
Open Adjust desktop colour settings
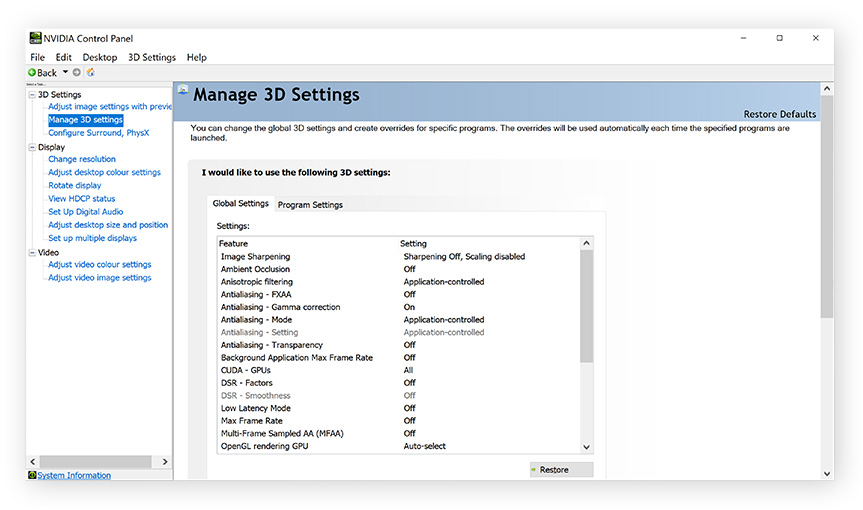point(105,172)
